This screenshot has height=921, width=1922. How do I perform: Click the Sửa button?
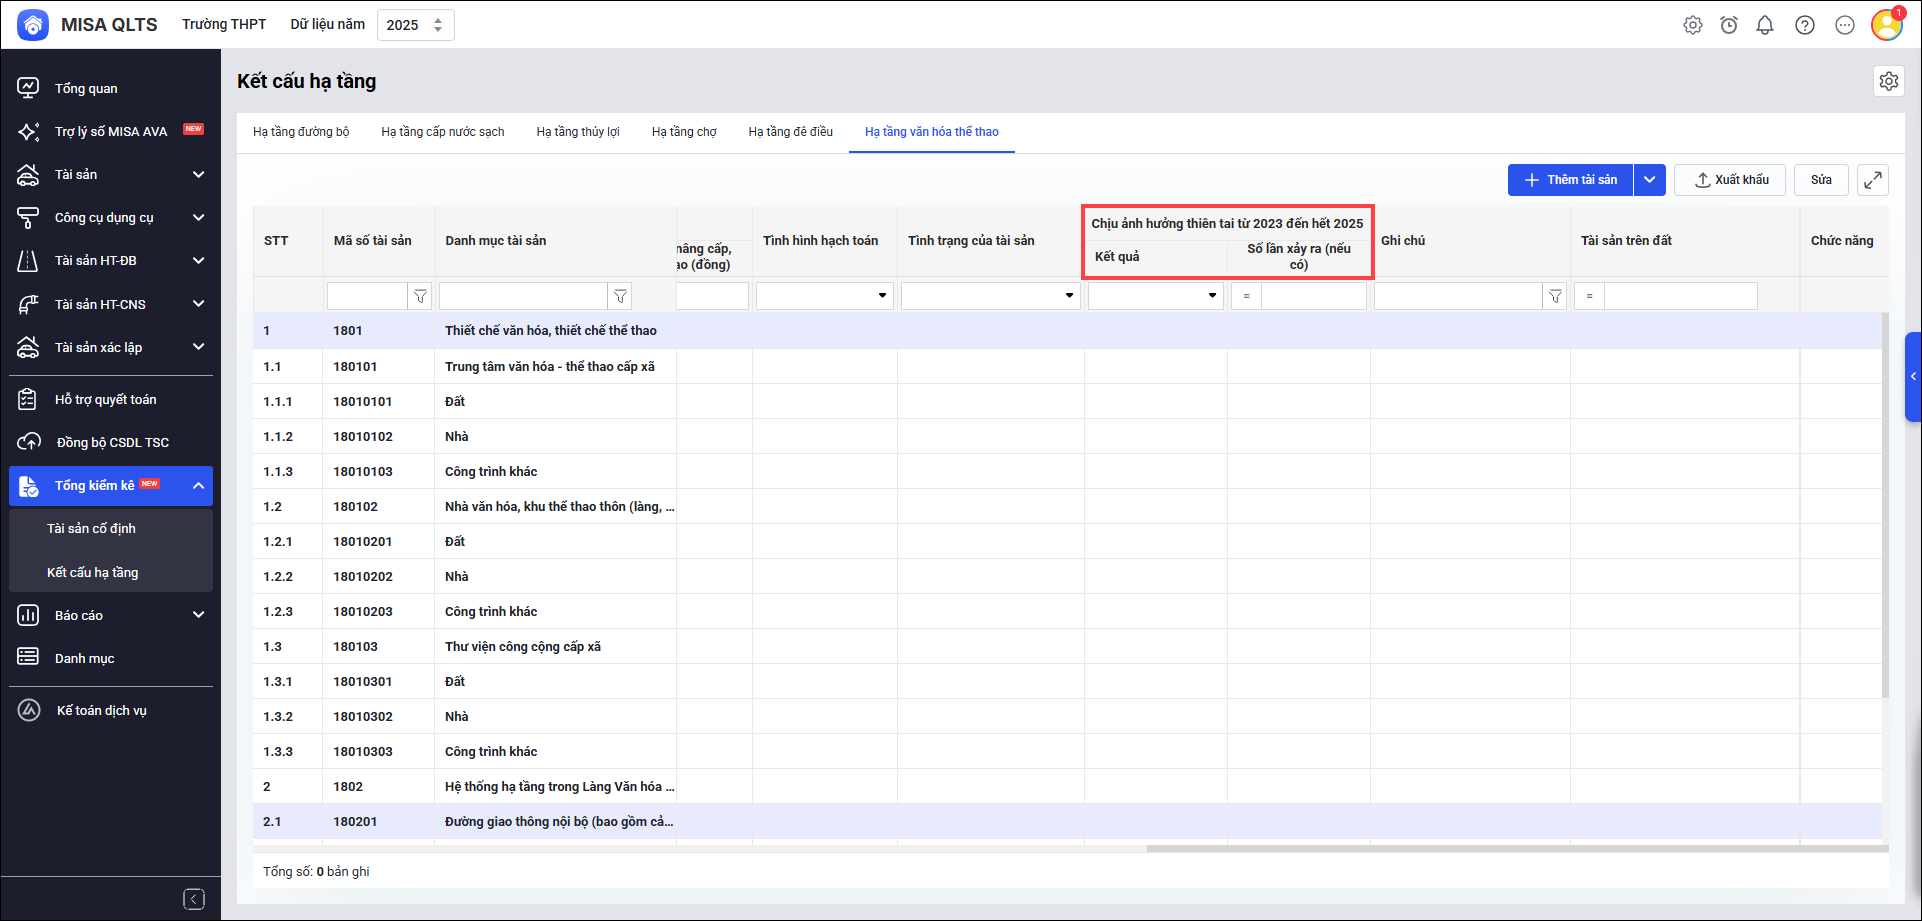click(1820, 180)
